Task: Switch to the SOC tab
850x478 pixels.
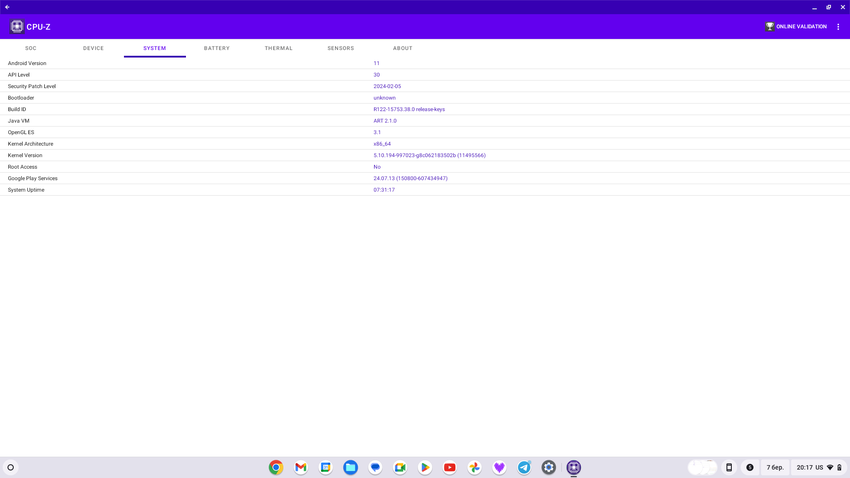Action: pyautogui.click(x=31, y=48)
